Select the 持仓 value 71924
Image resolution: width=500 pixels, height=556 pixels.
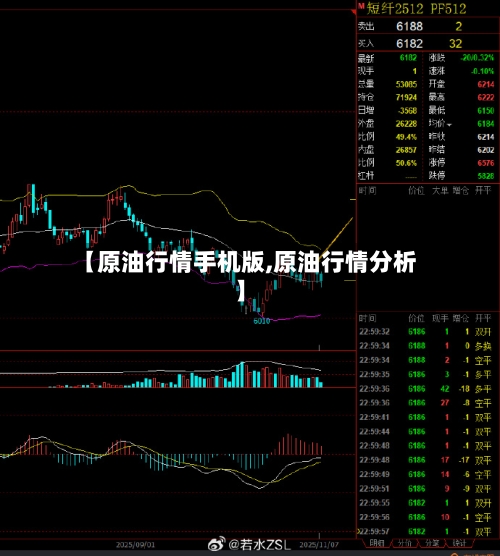(x=406, y=98)
